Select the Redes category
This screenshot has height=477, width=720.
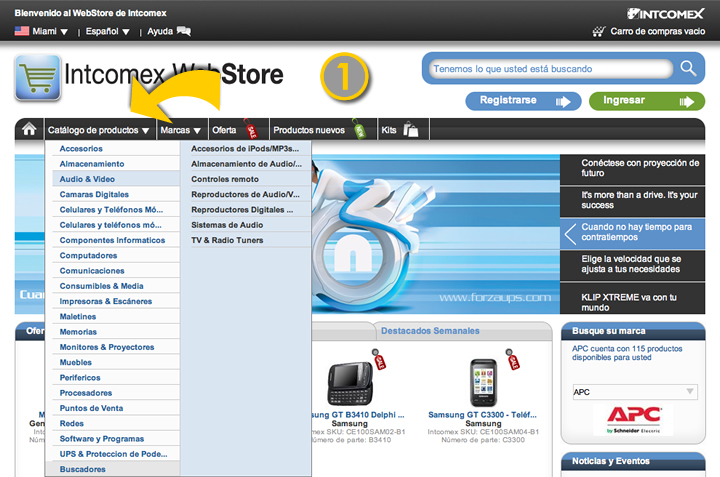click(x=116, y=423)
